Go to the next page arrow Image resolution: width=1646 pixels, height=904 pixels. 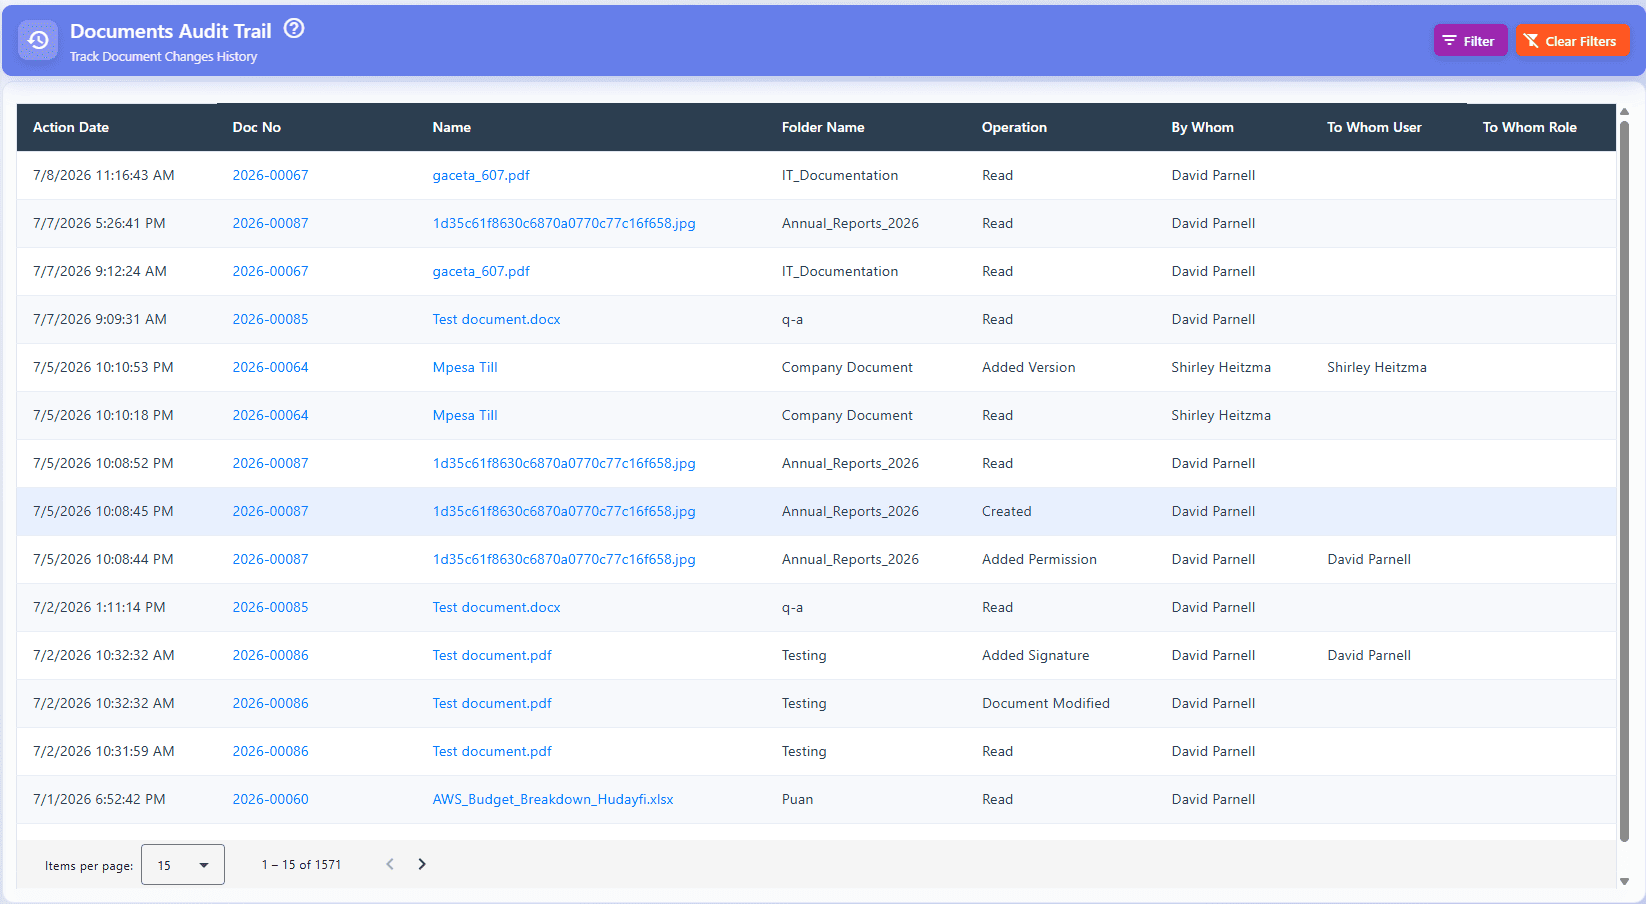click(422, 864)
